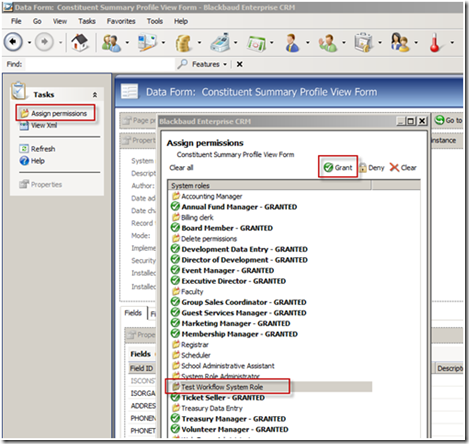The image size is (469, 444).
Task: Select Board Member - GRANTED role
Action: coord(222,228)
